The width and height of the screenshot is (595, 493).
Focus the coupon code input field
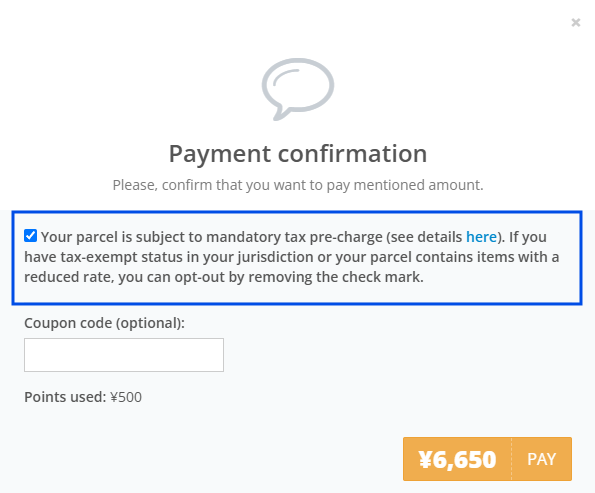tap(124, 355)
